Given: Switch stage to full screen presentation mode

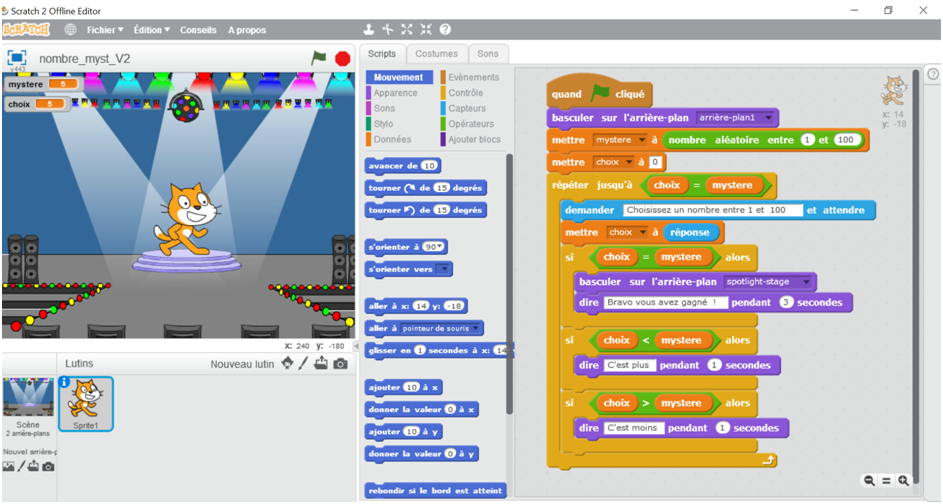Looking at the screenshot, I should point(17,57).
